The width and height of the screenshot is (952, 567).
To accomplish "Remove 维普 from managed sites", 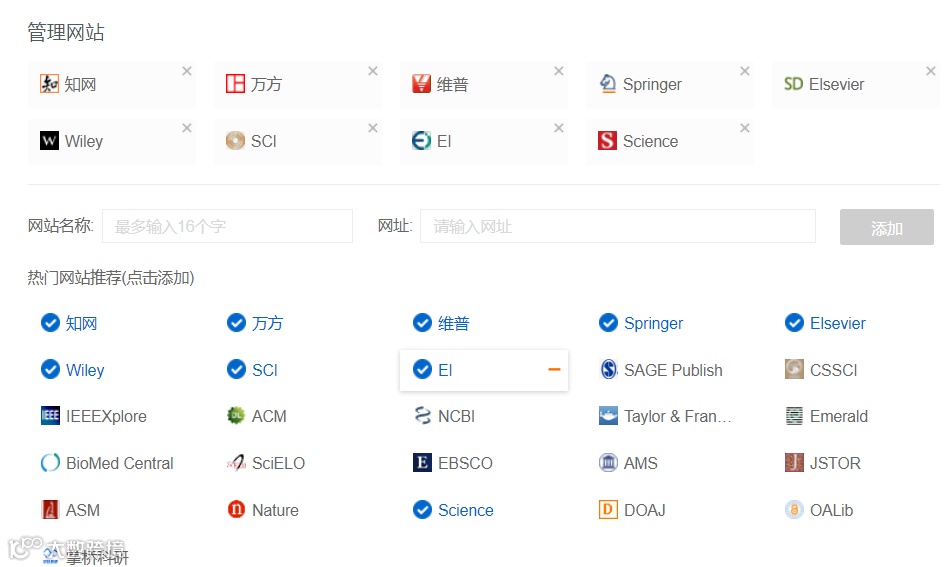I will (559, 71).
